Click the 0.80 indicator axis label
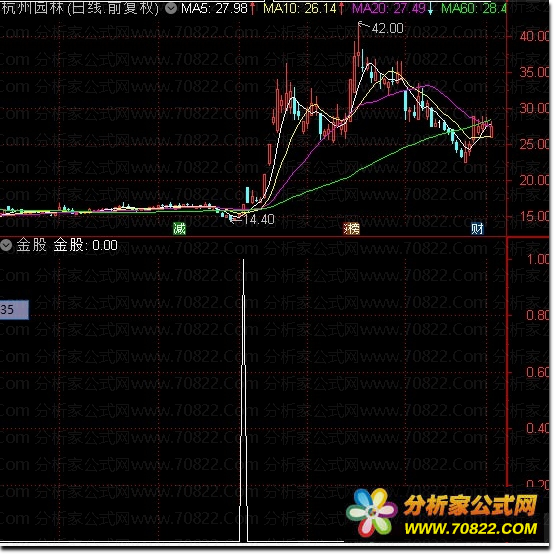Viewport: 555px width, 554px height. click(538, 315)
